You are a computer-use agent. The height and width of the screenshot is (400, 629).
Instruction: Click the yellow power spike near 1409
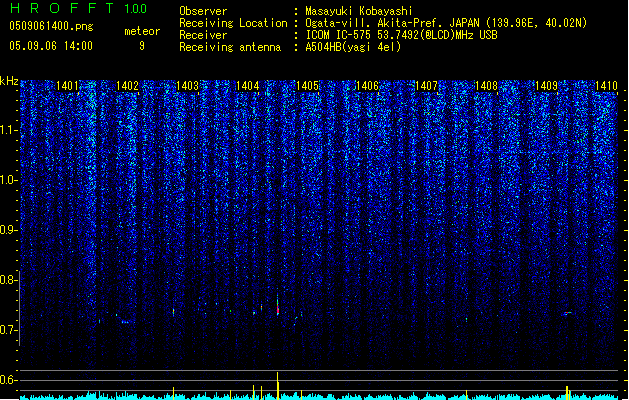coord(567,392)
